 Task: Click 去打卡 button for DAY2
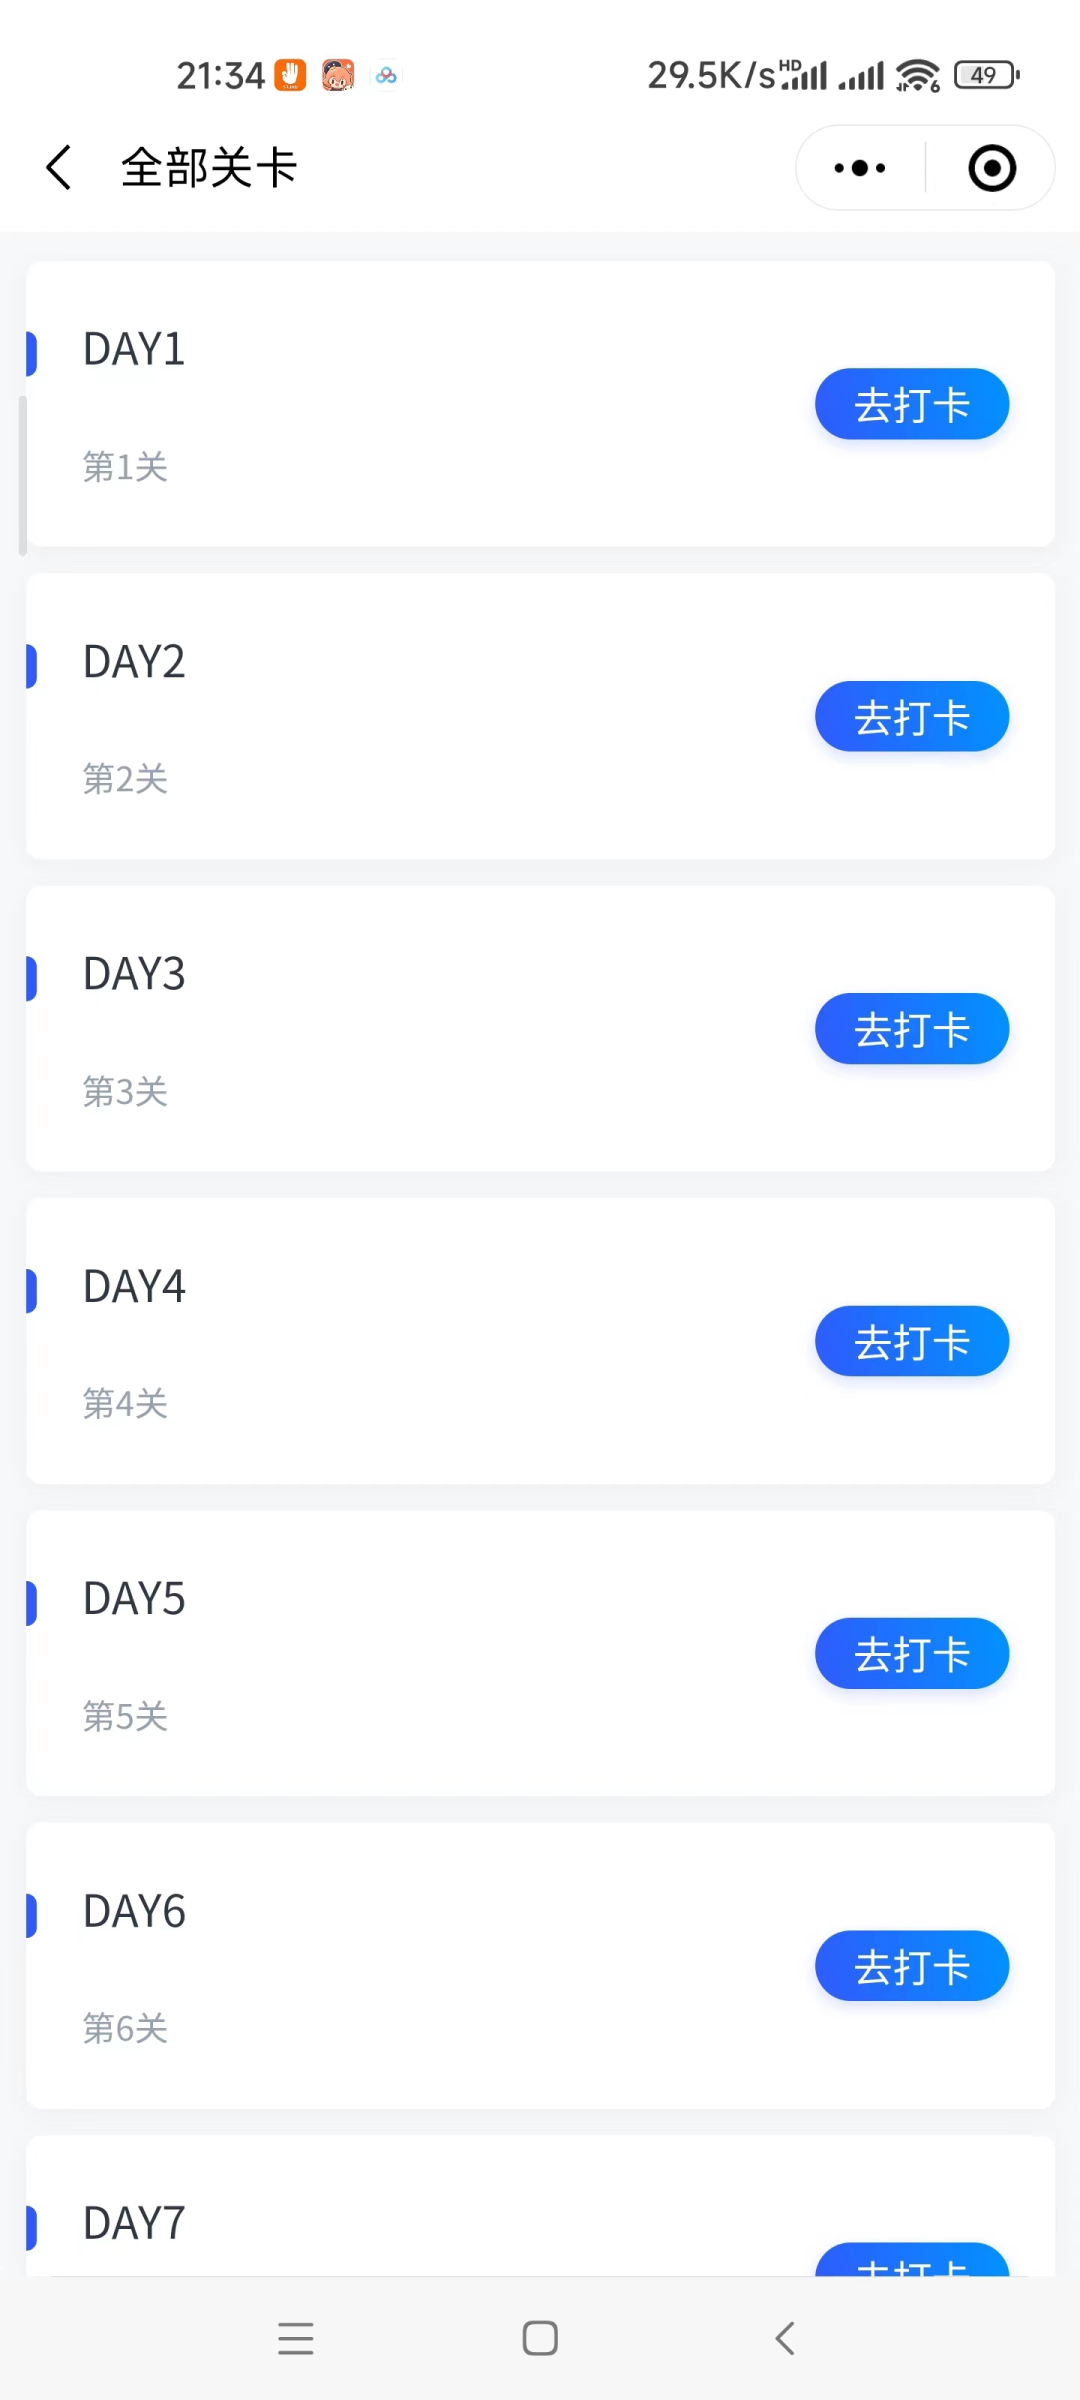(x=912, y=716)
